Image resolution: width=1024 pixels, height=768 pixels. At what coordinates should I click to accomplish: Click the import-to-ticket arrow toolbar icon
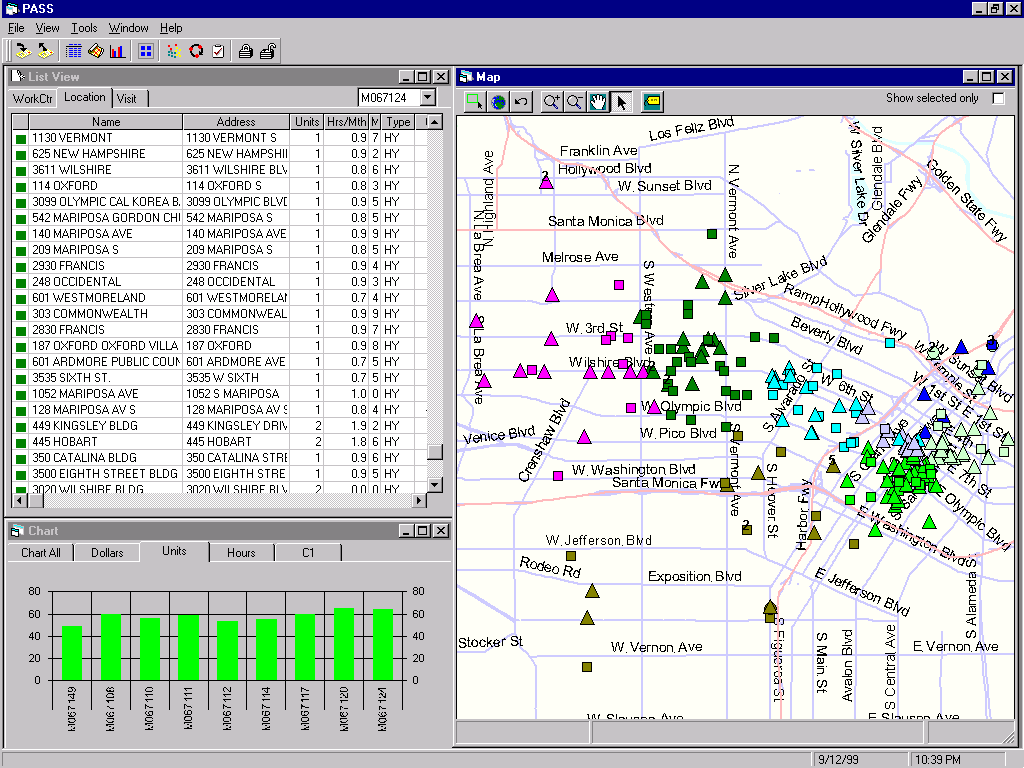(24, 51)
